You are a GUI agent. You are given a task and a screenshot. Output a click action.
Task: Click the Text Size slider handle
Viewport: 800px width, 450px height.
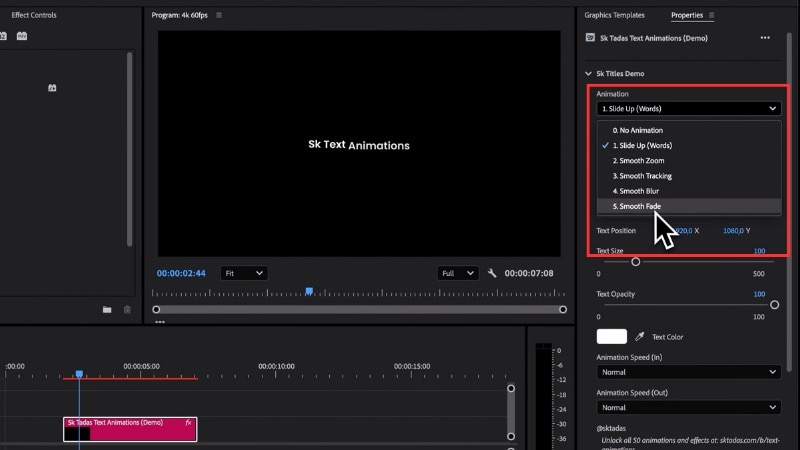tap(636, 262)
